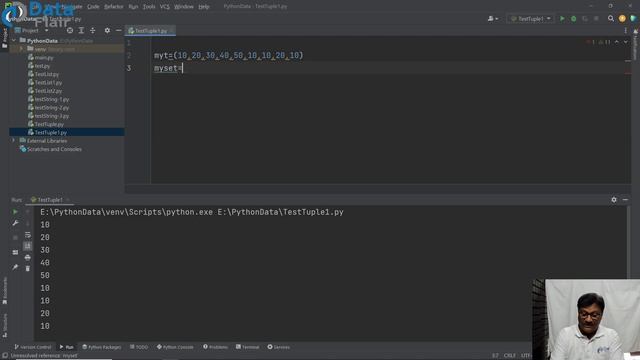Toggle the Project side tool button
This screenshot has width=640, height=360.
point(4,38)
